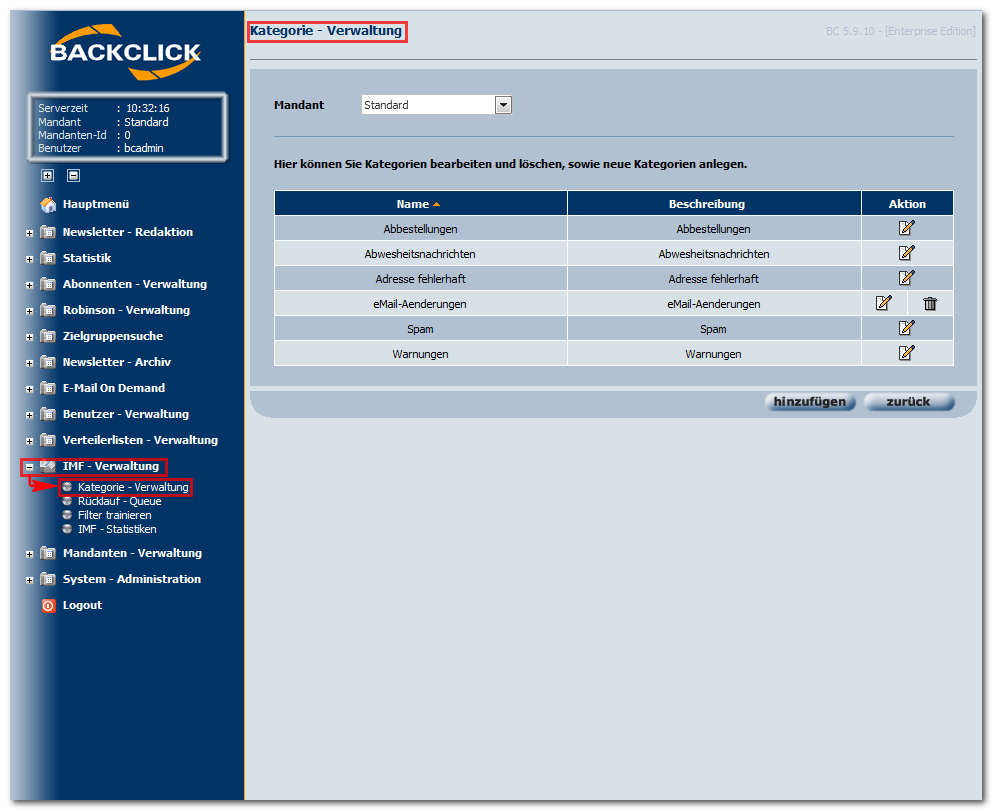Screen dimensions: 993x811
Task: Click the Logout power icon
Action: (x=48, y=606)
